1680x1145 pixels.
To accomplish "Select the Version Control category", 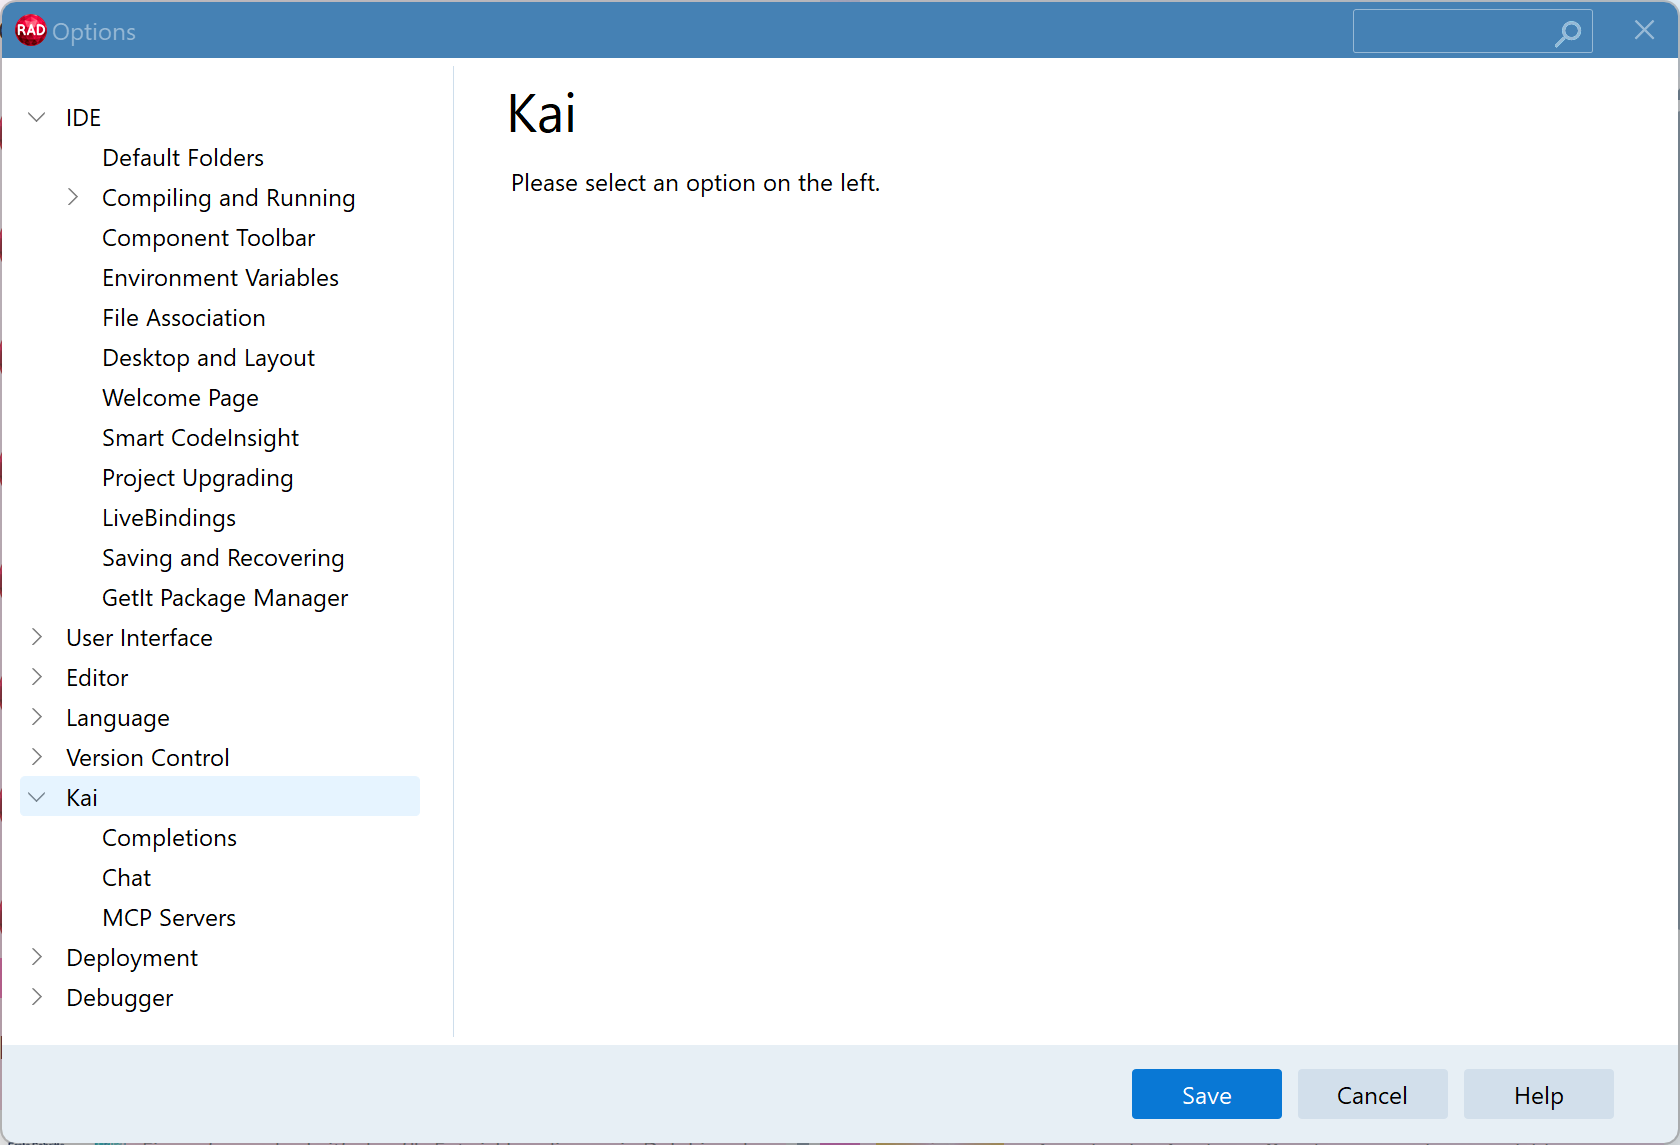I will tap(148, 758).
